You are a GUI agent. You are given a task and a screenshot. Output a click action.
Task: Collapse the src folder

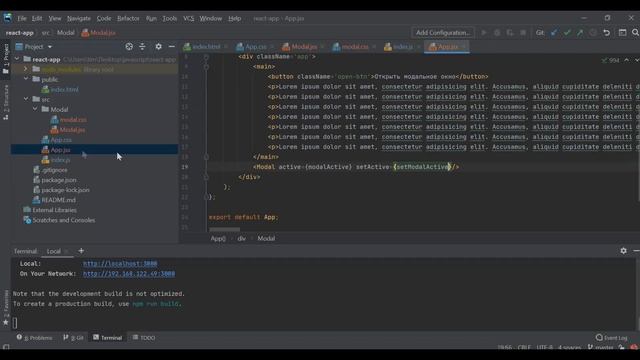[26, 99]
